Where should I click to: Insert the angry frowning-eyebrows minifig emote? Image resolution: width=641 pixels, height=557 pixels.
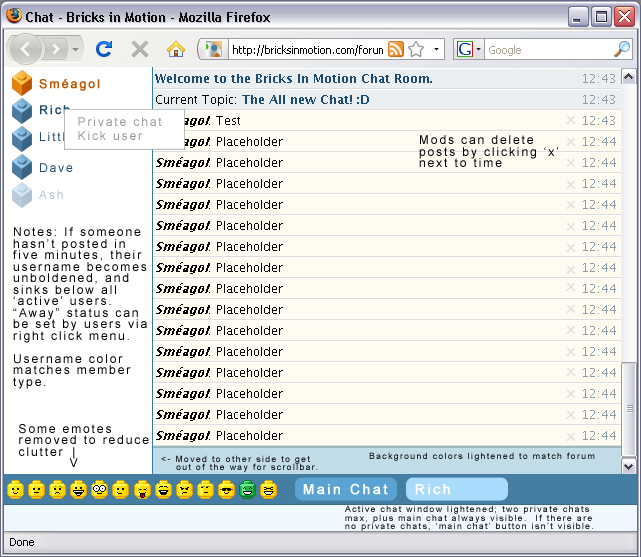[184, 490]
